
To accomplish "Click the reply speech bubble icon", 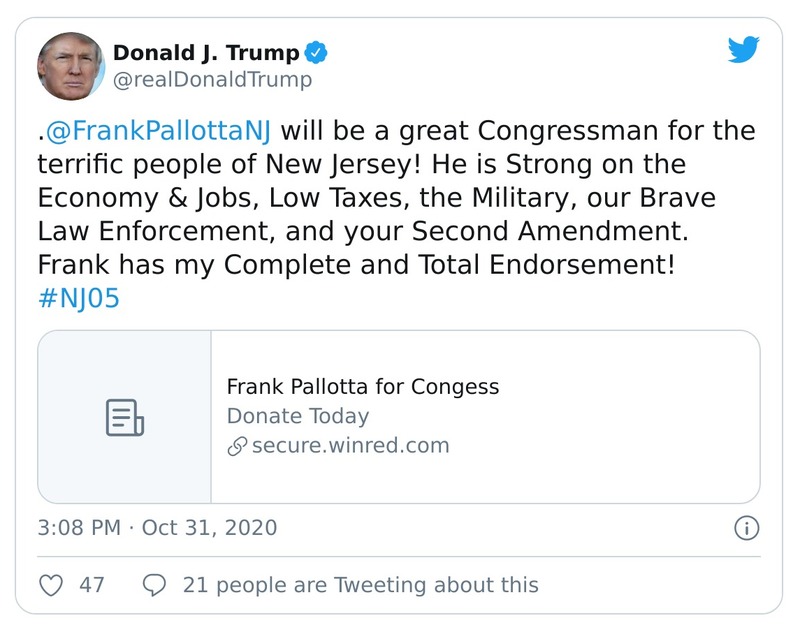I will pyautogui.click(x=153, y=585).
